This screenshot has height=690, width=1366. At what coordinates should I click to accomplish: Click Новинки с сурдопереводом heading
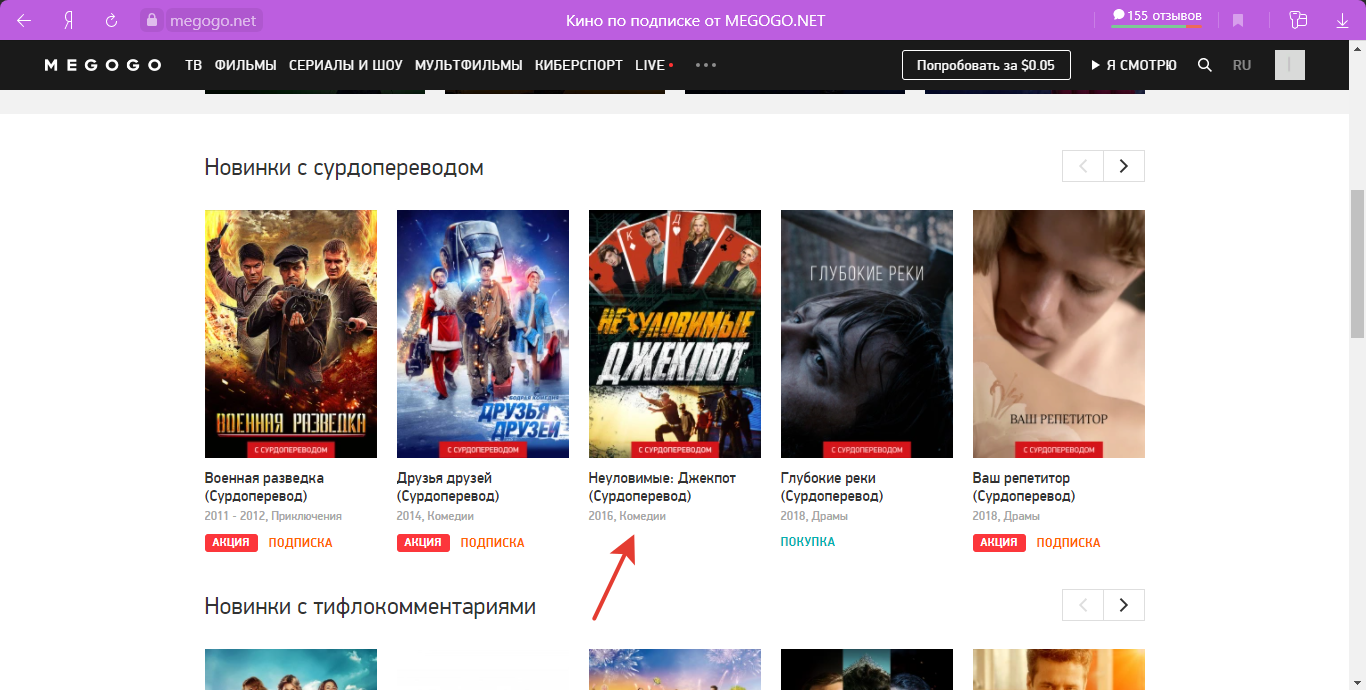(344, 167)
